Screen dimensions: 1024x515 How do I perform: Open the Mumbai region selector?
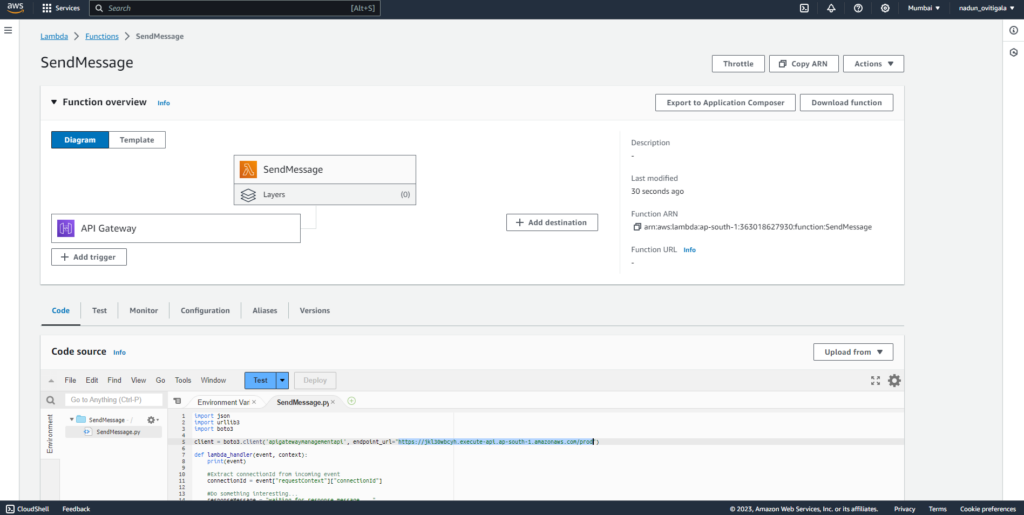point(923,8)
